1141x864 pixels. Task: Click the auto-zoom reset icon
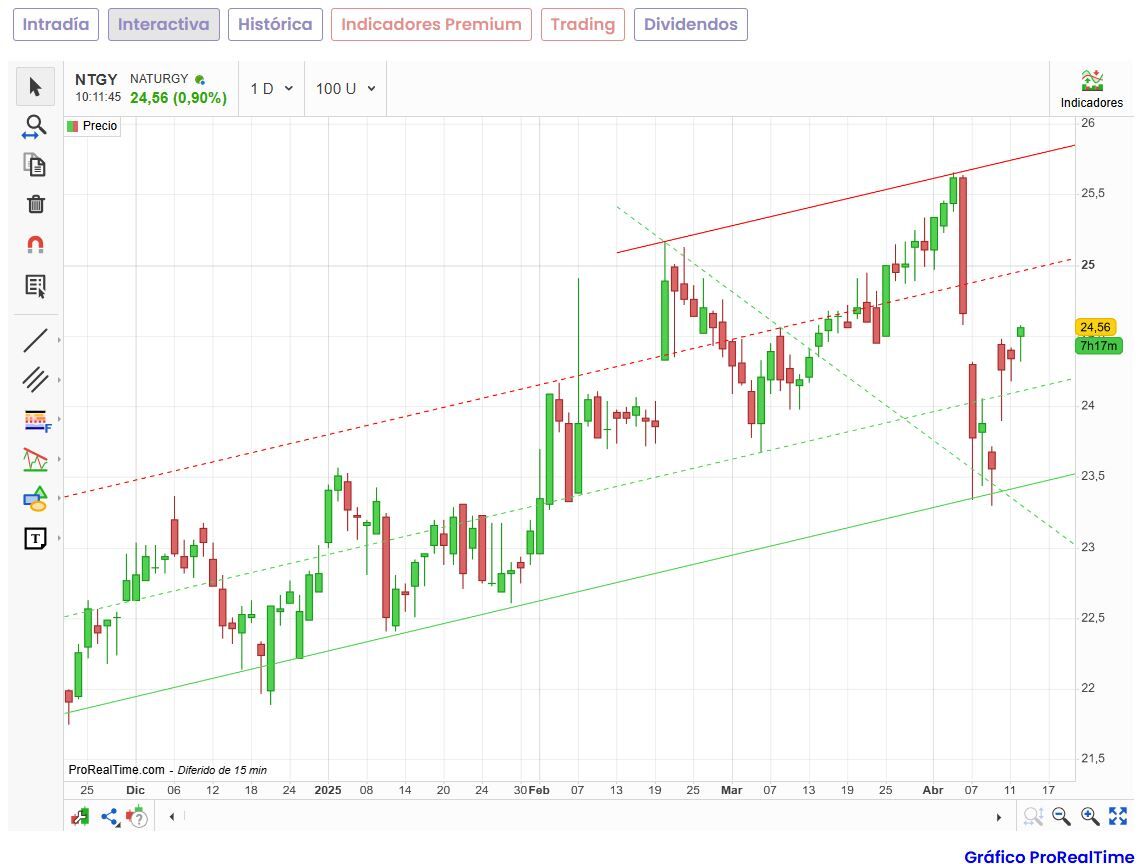point(1033,817)
